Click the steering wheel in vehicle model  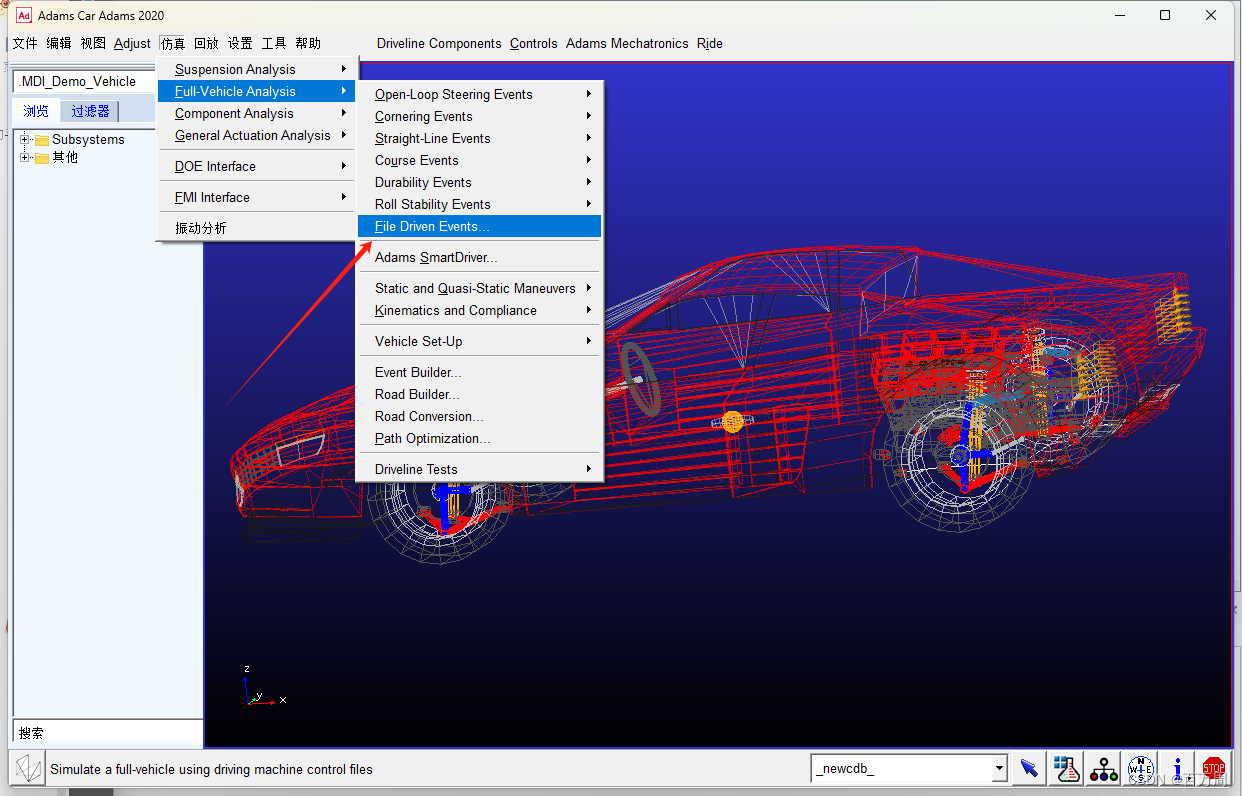[639, 378]
